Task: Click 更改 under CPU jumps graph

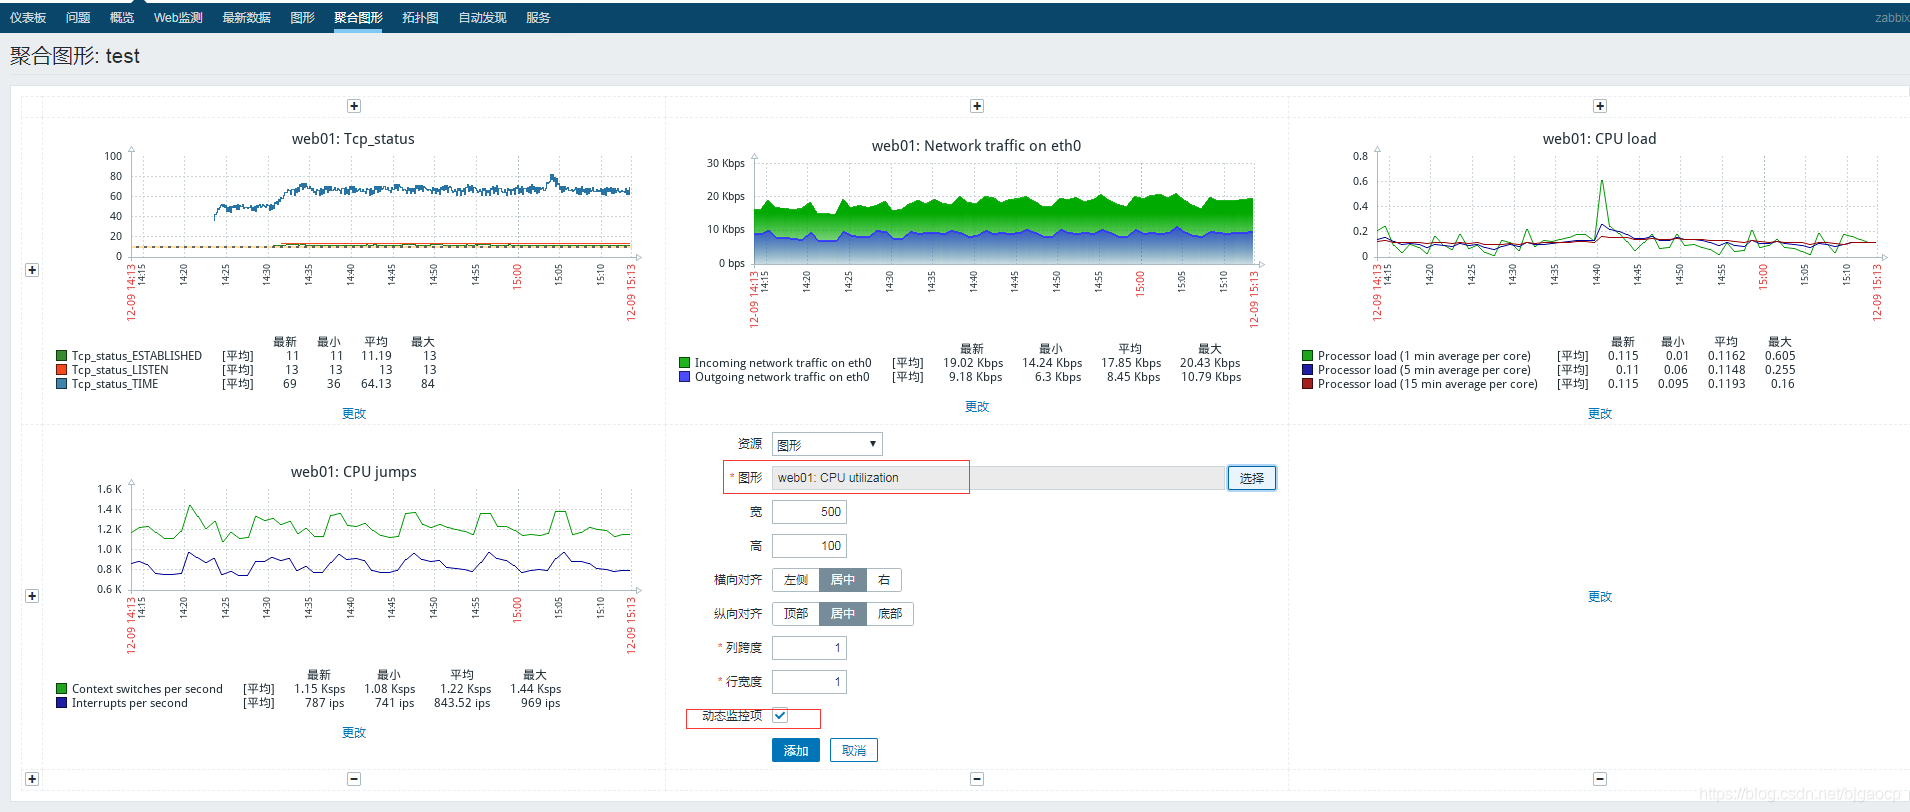Action: click(354, 732)
